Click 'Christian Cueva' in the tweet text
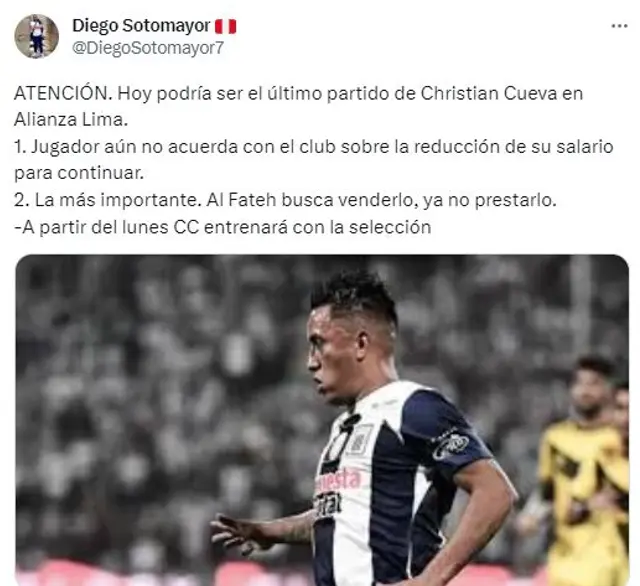640x586 pixels. (x=489, y=93)
